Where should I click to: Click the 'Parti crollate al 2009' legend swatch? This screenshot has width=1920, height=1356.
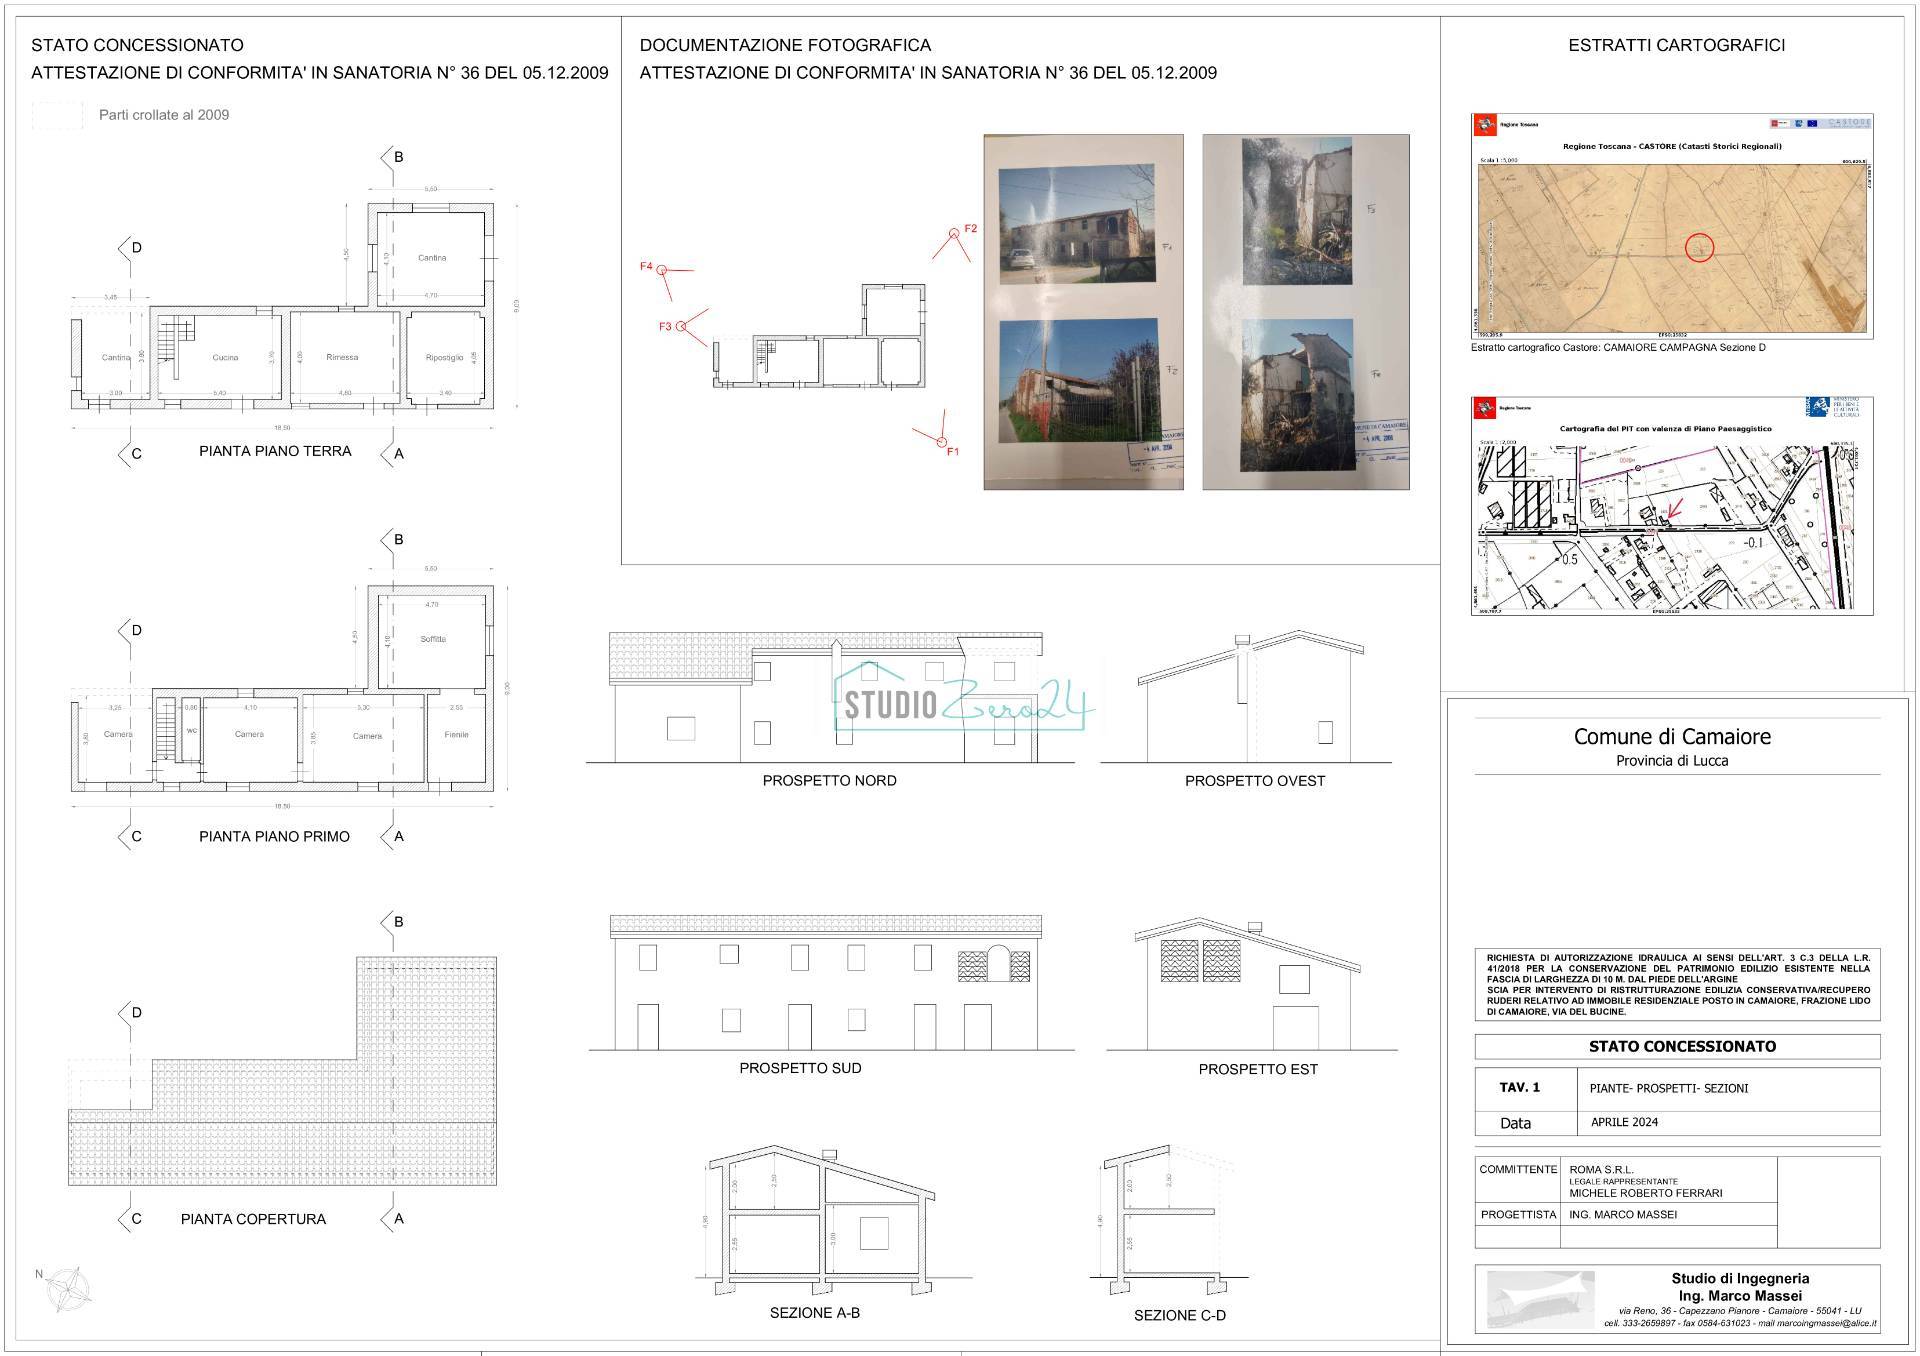pyautogui.click(x=57, y=115)
